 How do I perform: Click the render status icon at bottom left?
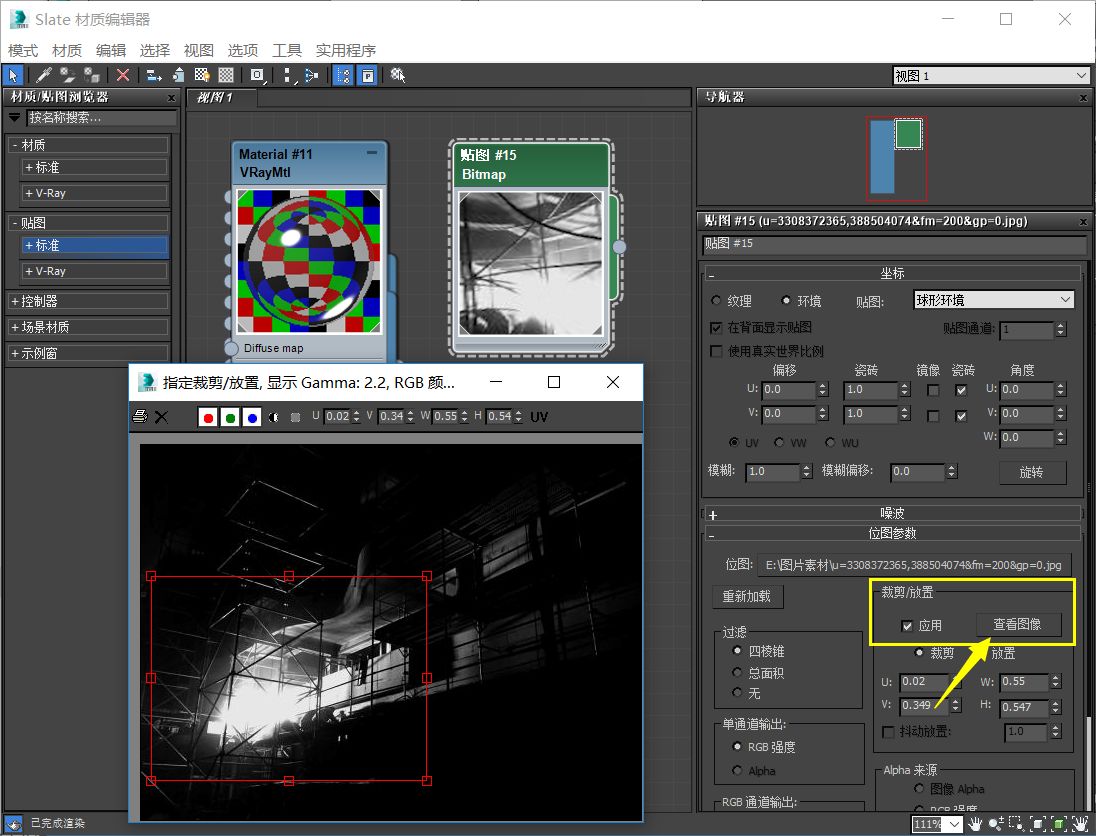(x=13, y=824)
